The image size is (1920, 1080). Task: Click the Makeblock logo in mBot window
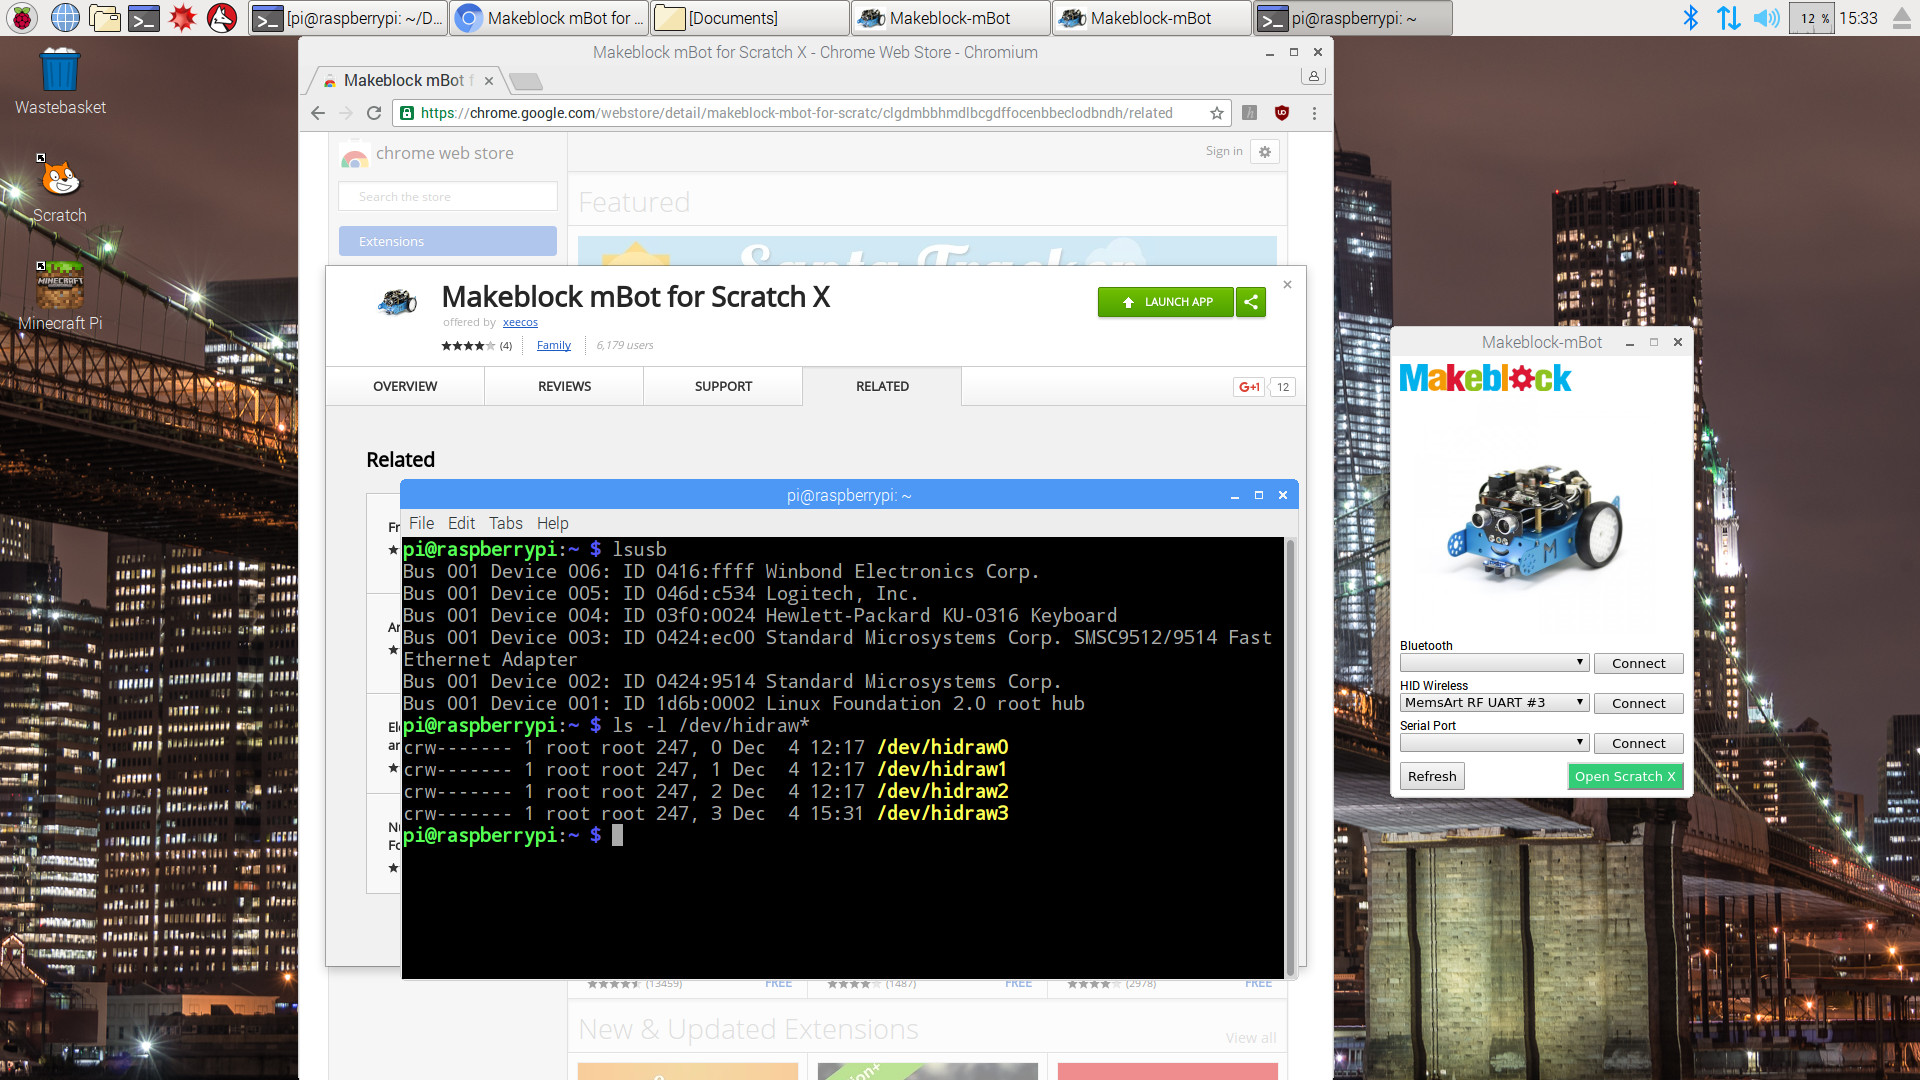click(x=1485, y=378)
